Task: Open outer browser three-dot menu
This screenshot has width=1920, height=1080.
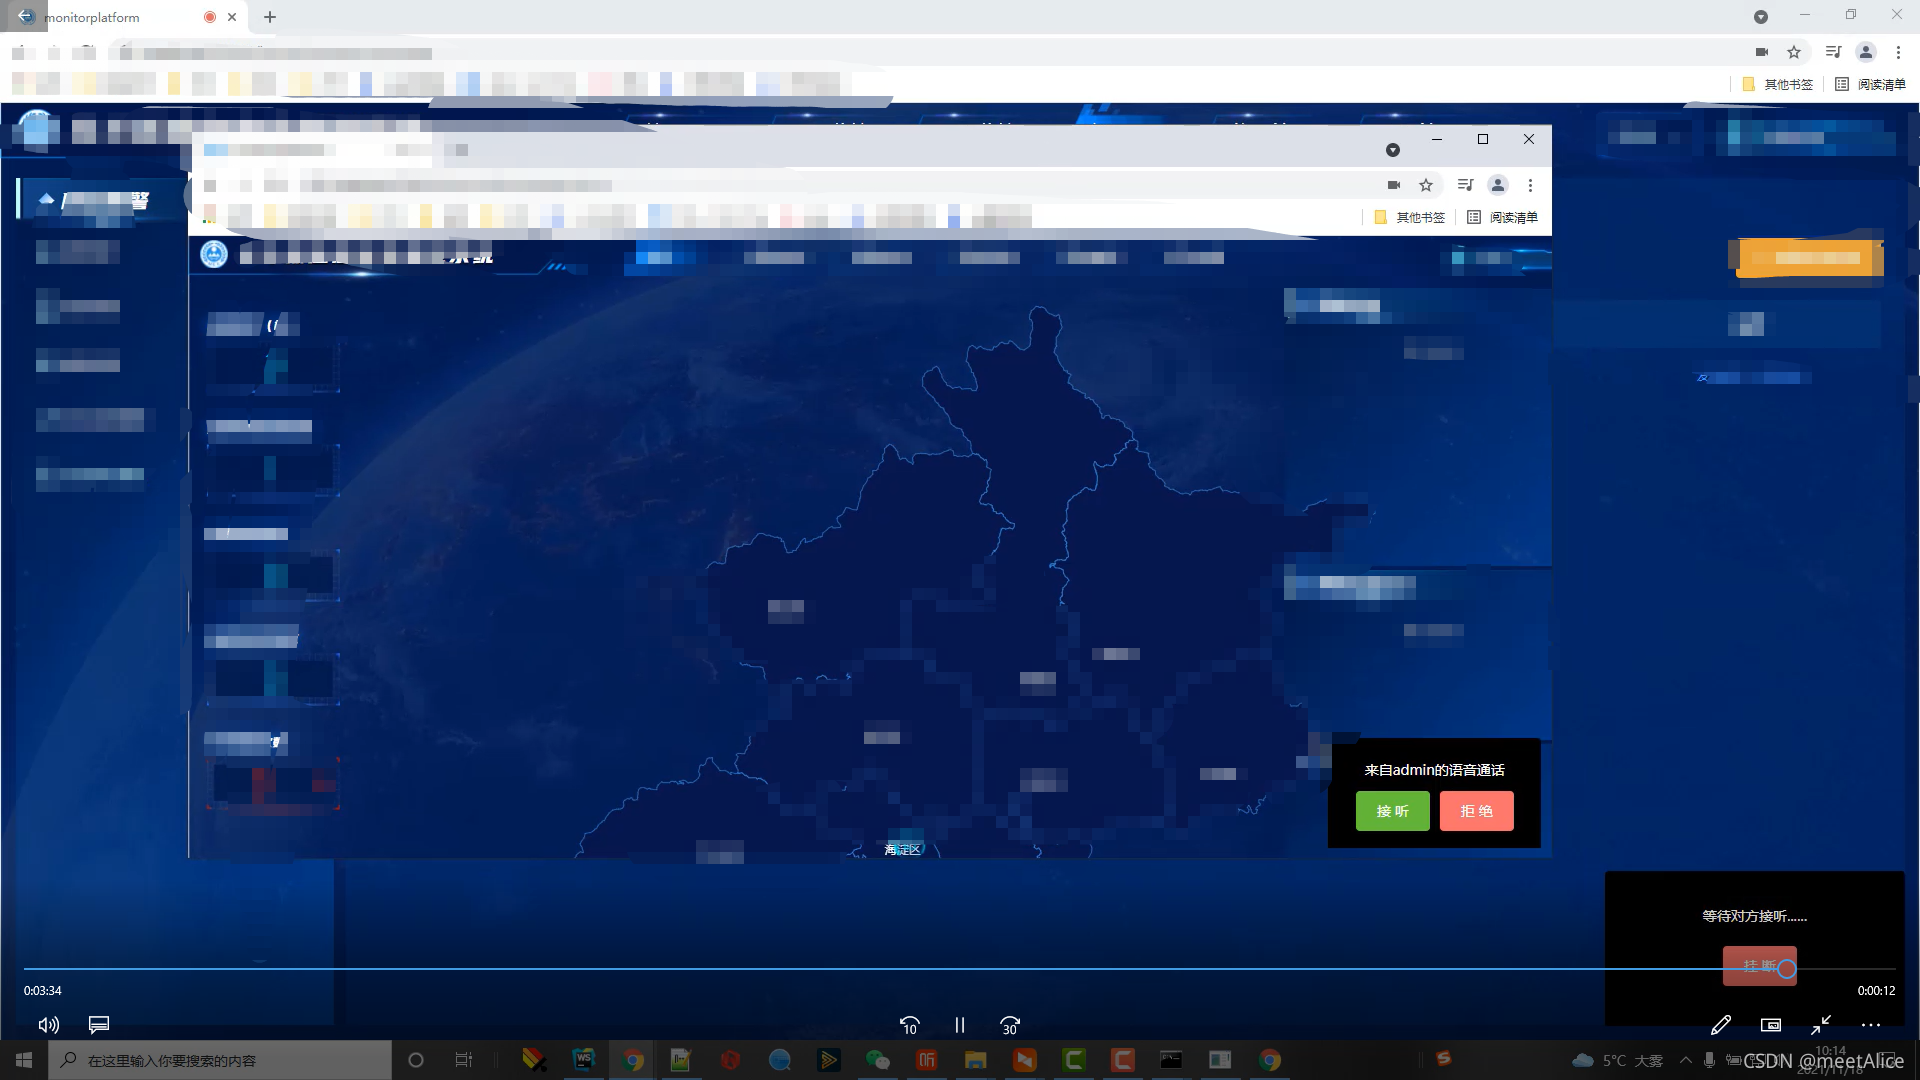Action: click(1898, 52)
